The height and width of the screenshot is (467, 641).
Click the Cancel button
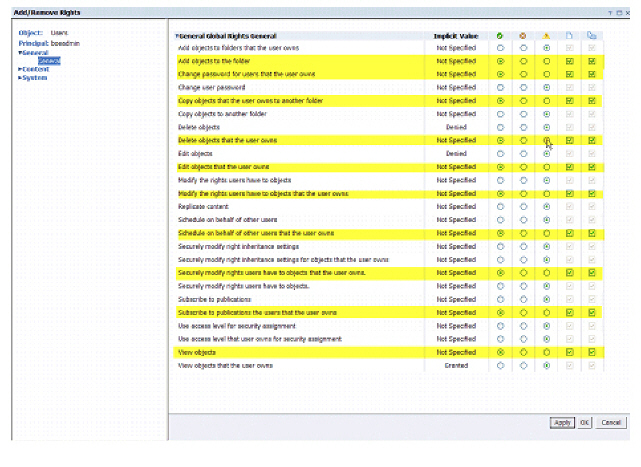612,423
